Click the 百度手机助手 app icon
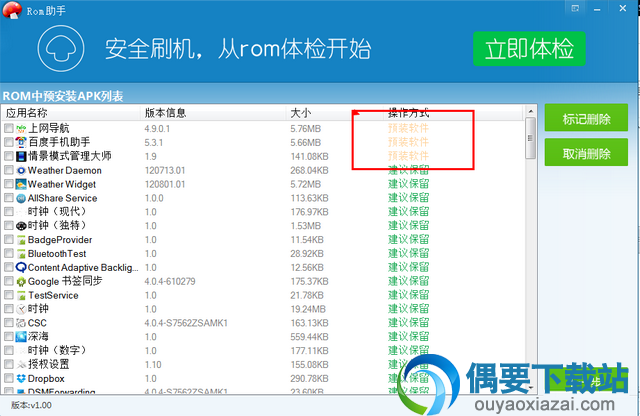This screenshot has width=640, height=416. (21, 142)
